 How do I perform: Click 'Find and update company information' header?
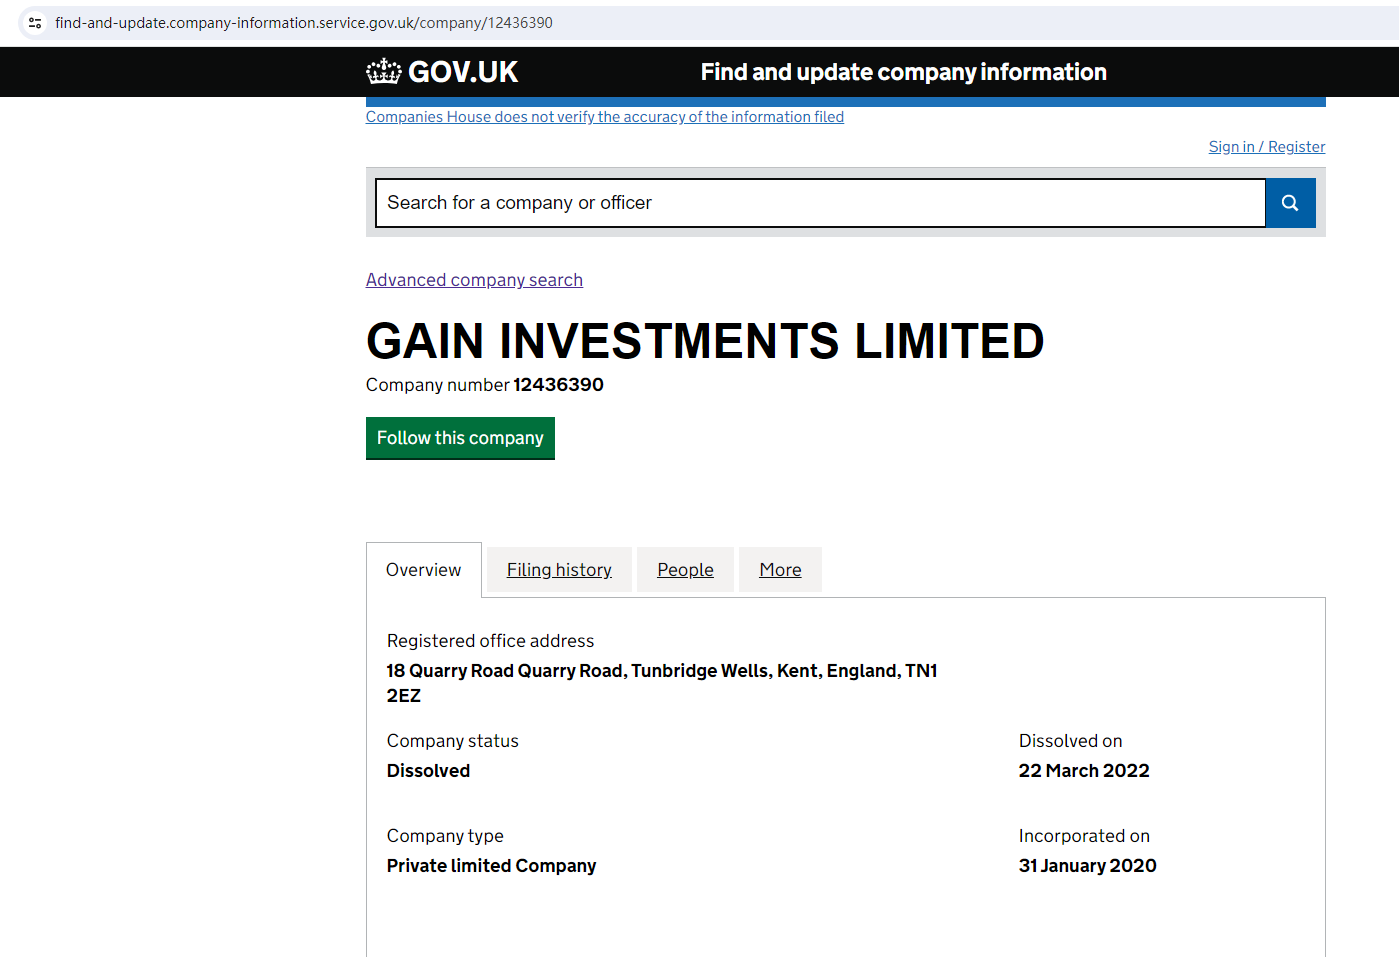pyautogui.click(x=903, y=72)
